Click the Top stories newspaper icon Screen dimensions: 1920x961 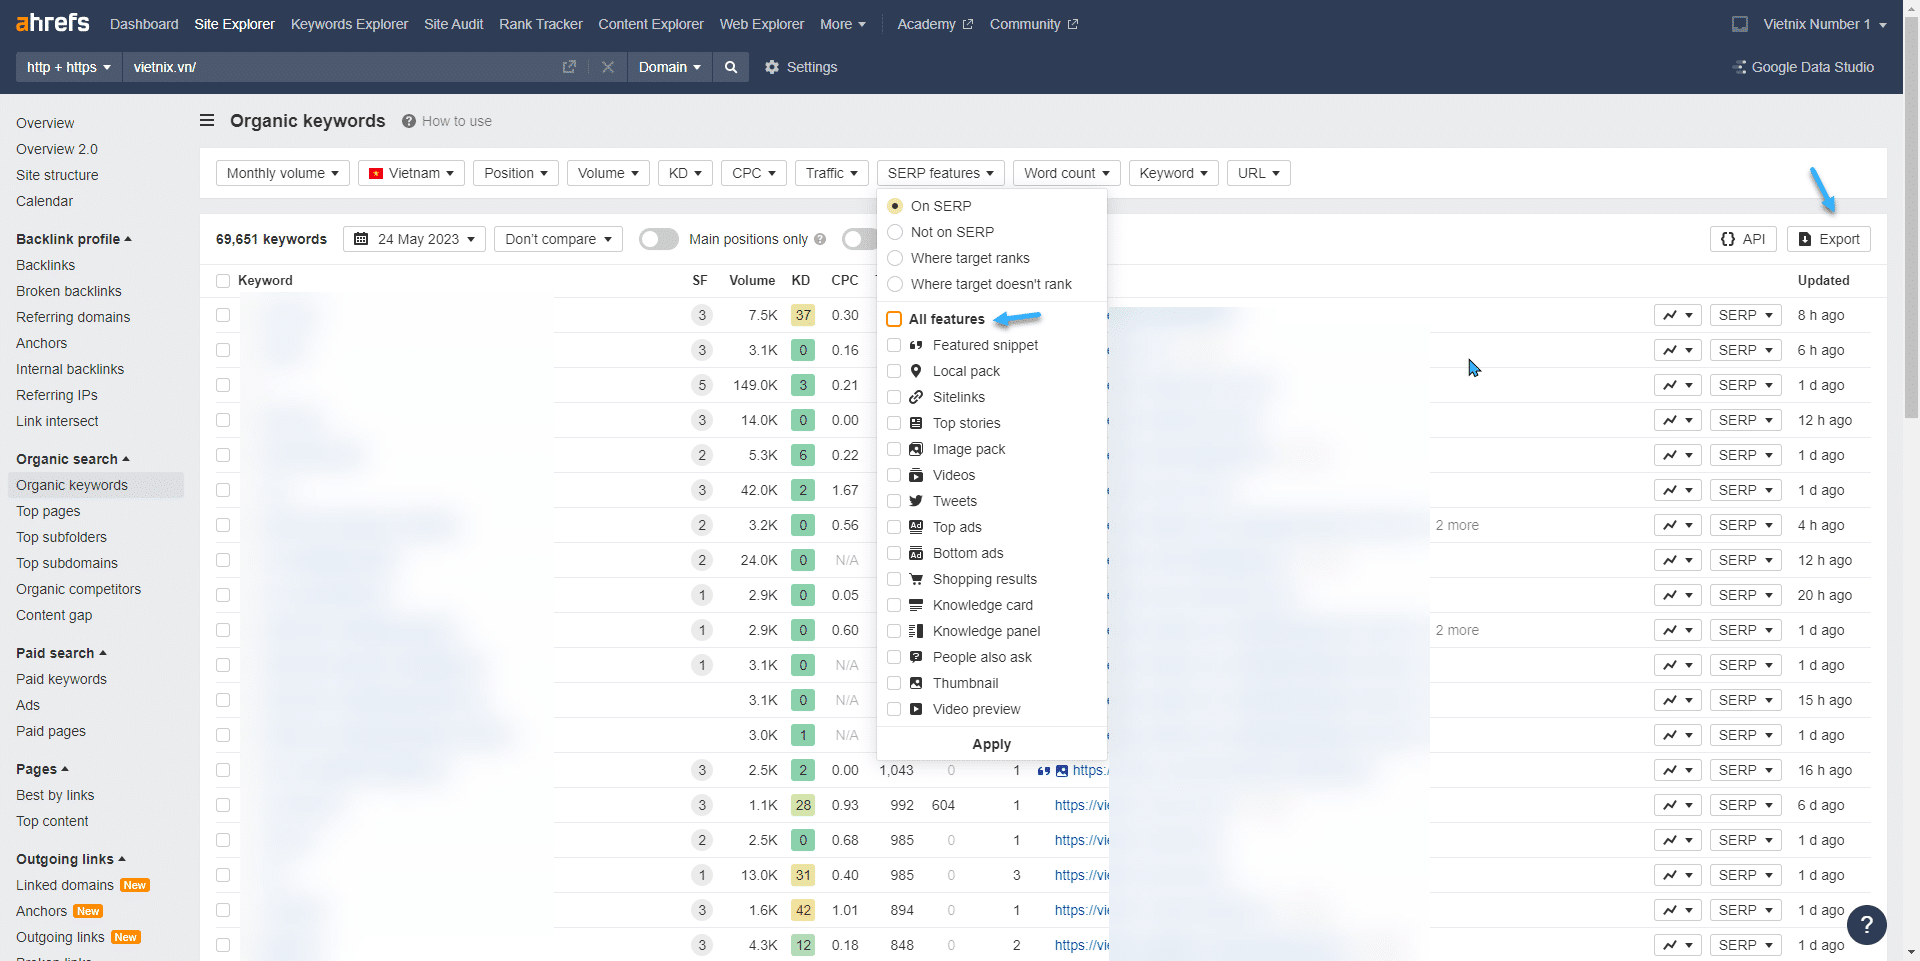pos(916,423)
